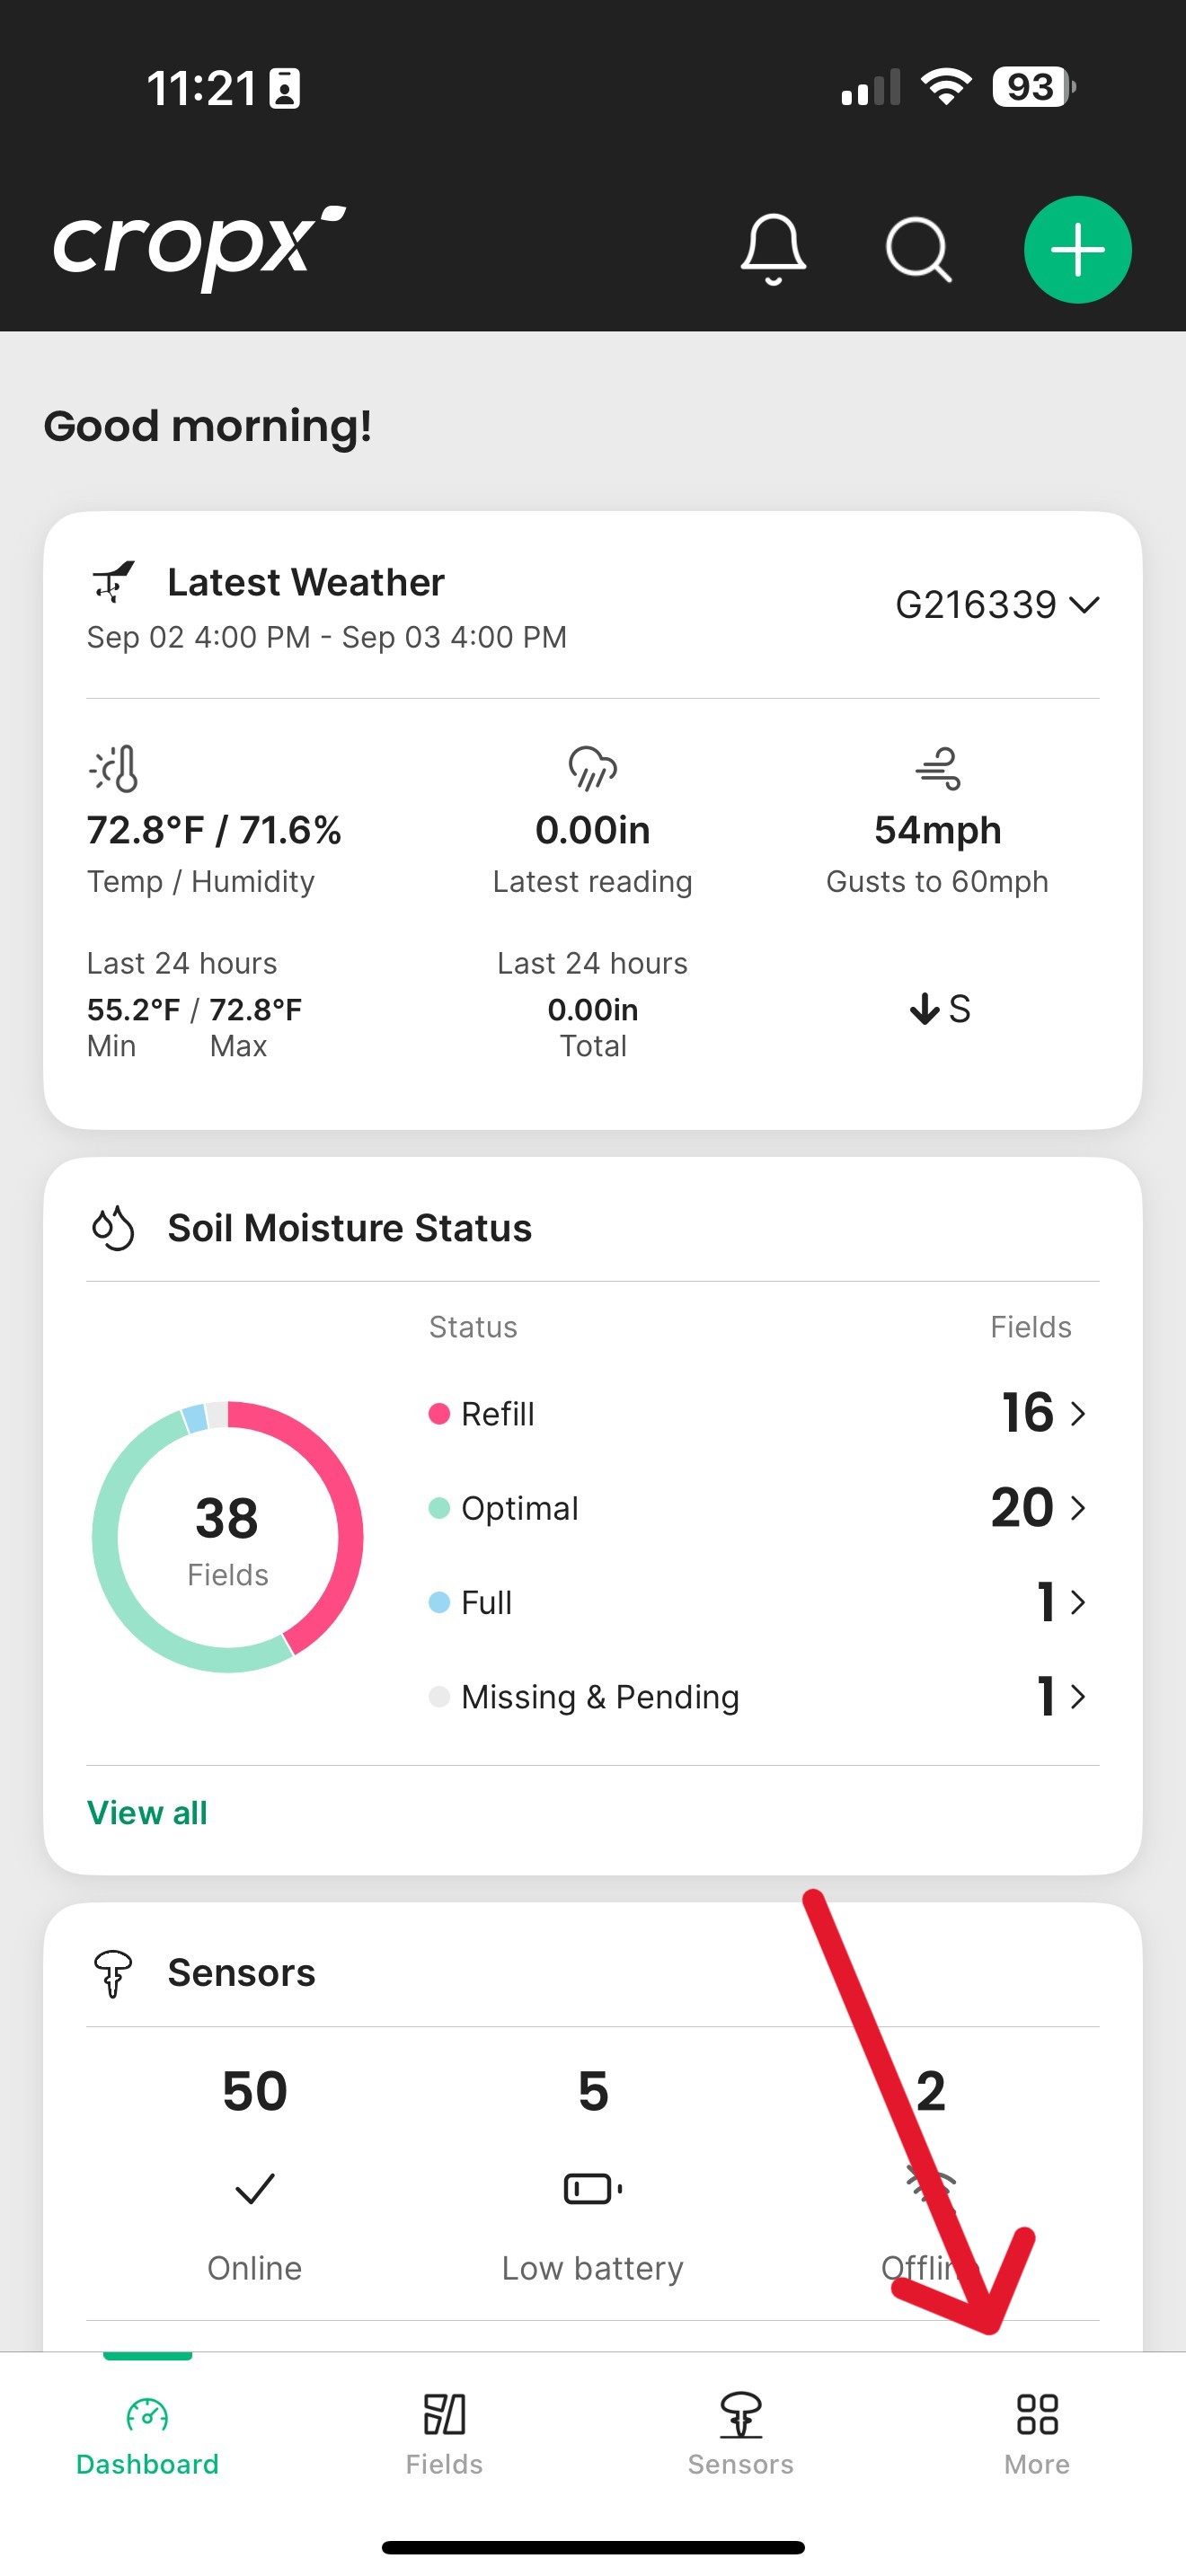The image size is (1186, 2576).
Task: Open the notifications bell icon
Action: point(773,249)
